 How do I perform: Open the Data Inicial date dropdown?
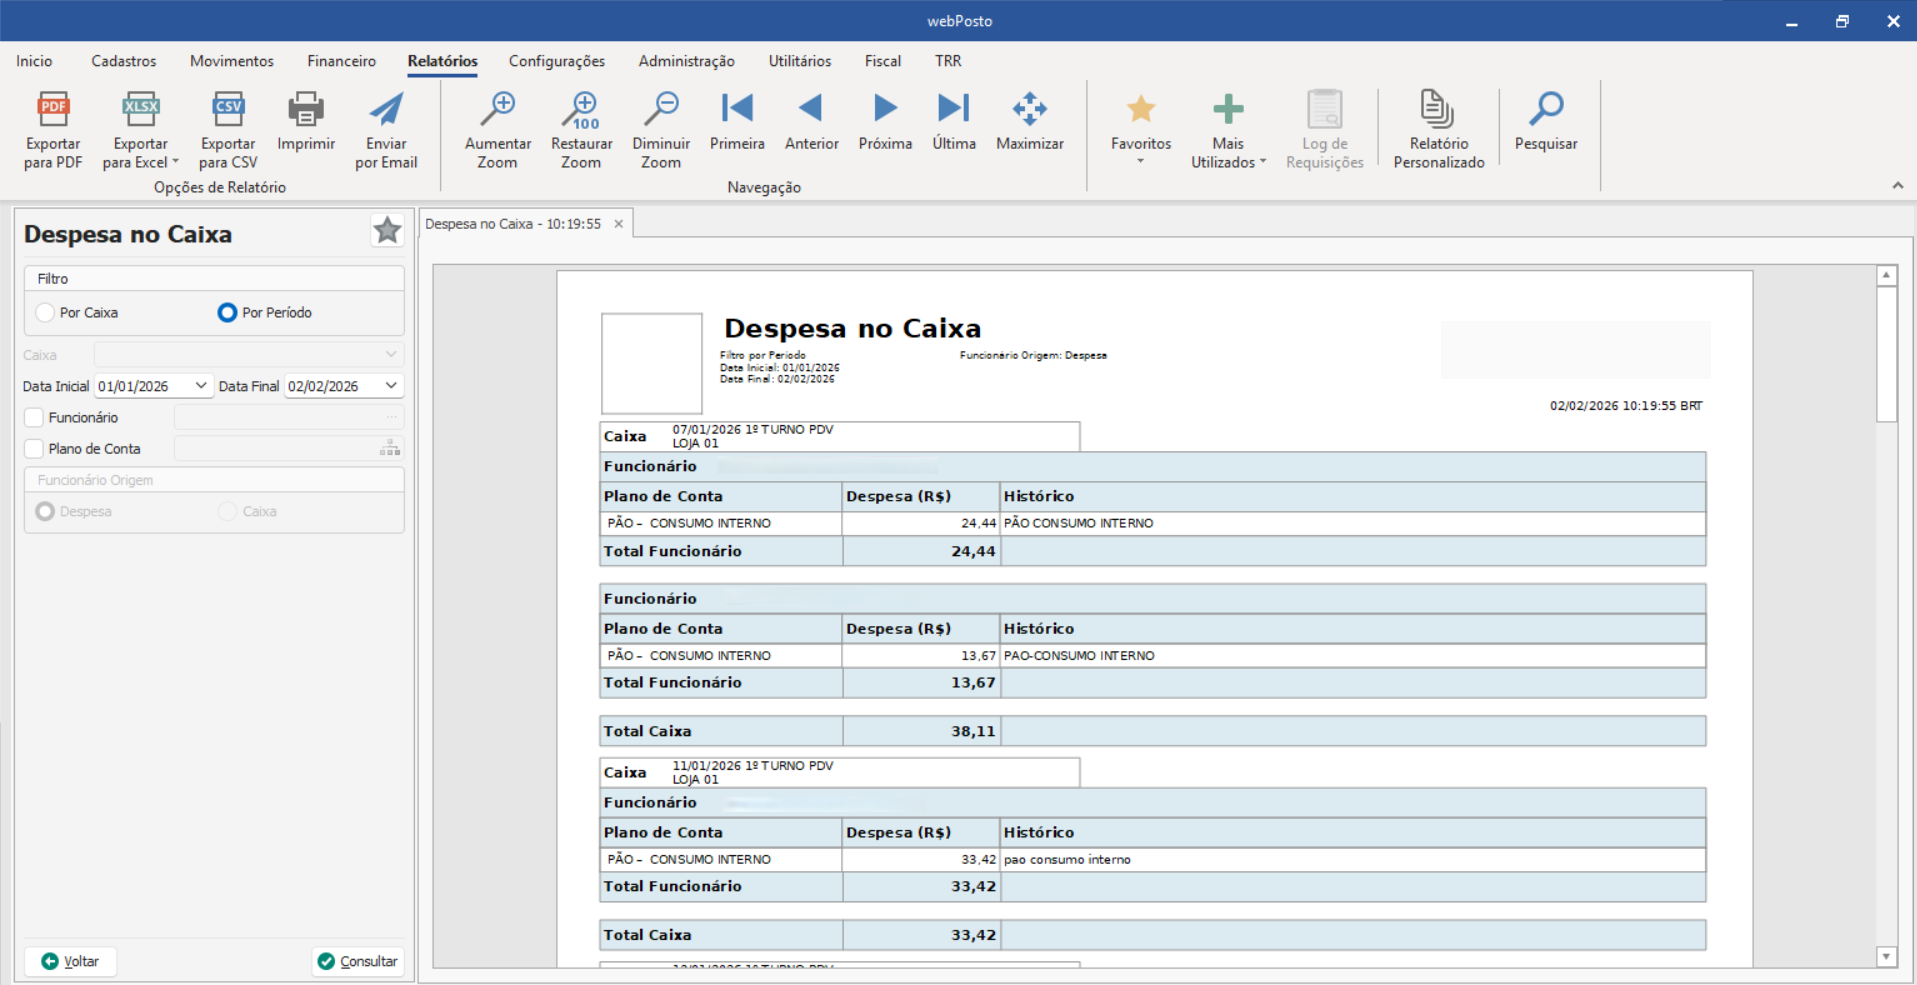200,386
